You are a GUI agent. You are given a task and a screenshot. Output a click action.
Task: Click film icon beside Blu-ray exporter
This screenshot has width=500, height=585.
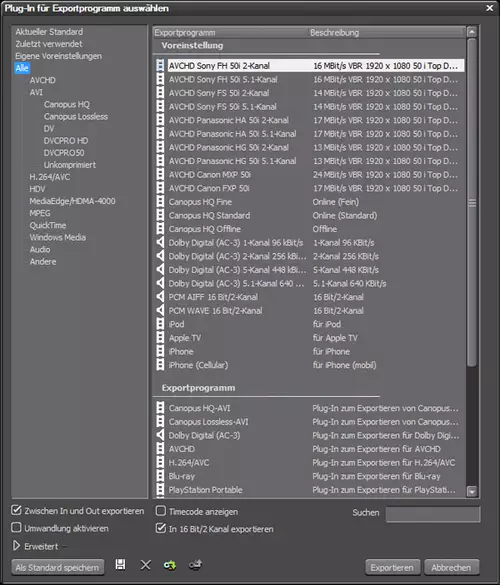pyautogui.click(x=160, y=476)
